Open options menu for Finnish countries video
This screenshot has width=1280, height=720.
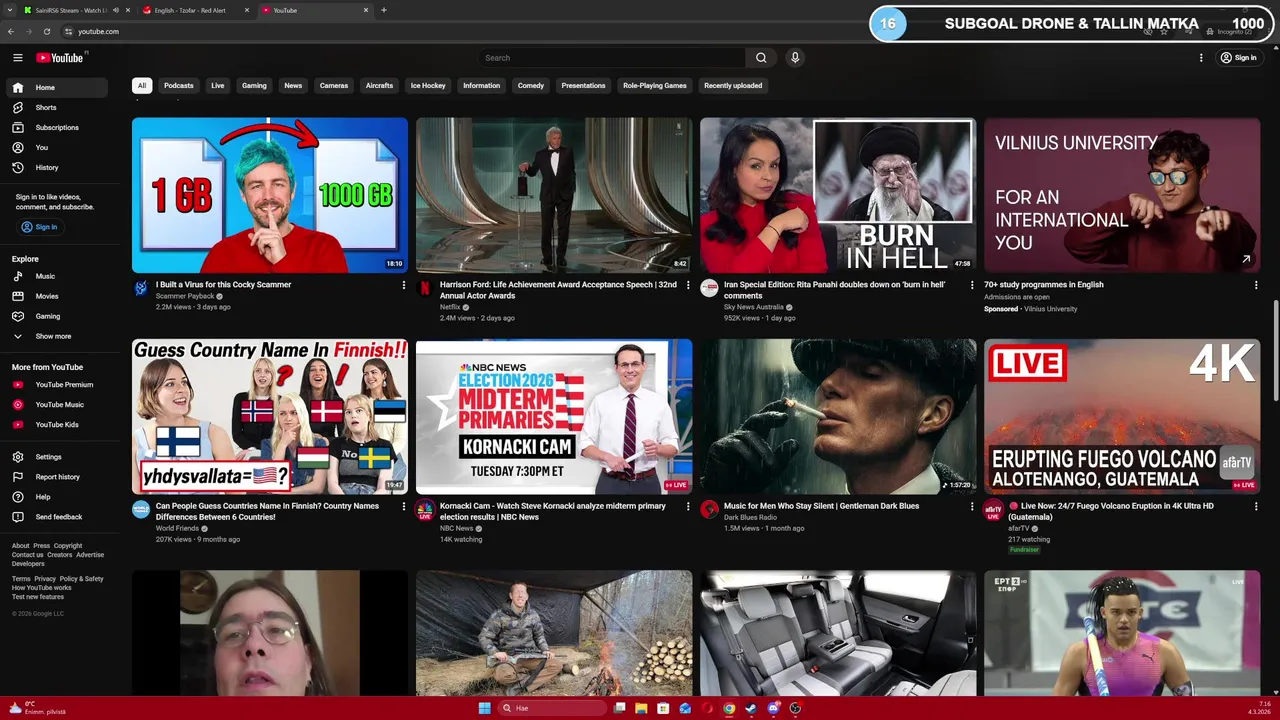[404, 506]
